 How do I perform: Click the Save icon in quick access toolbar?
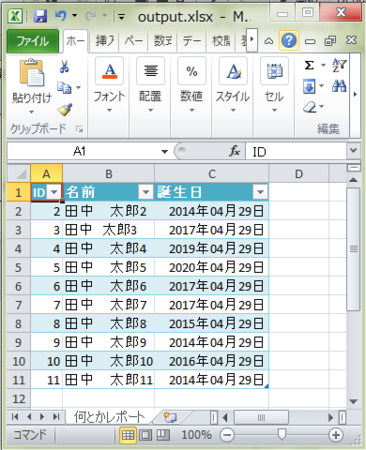coord(40,15)
